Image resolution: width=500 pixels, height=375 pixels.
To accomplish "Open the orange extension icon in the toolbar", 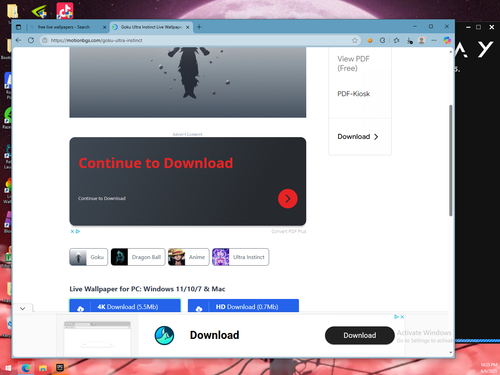I will pos(370,40).
